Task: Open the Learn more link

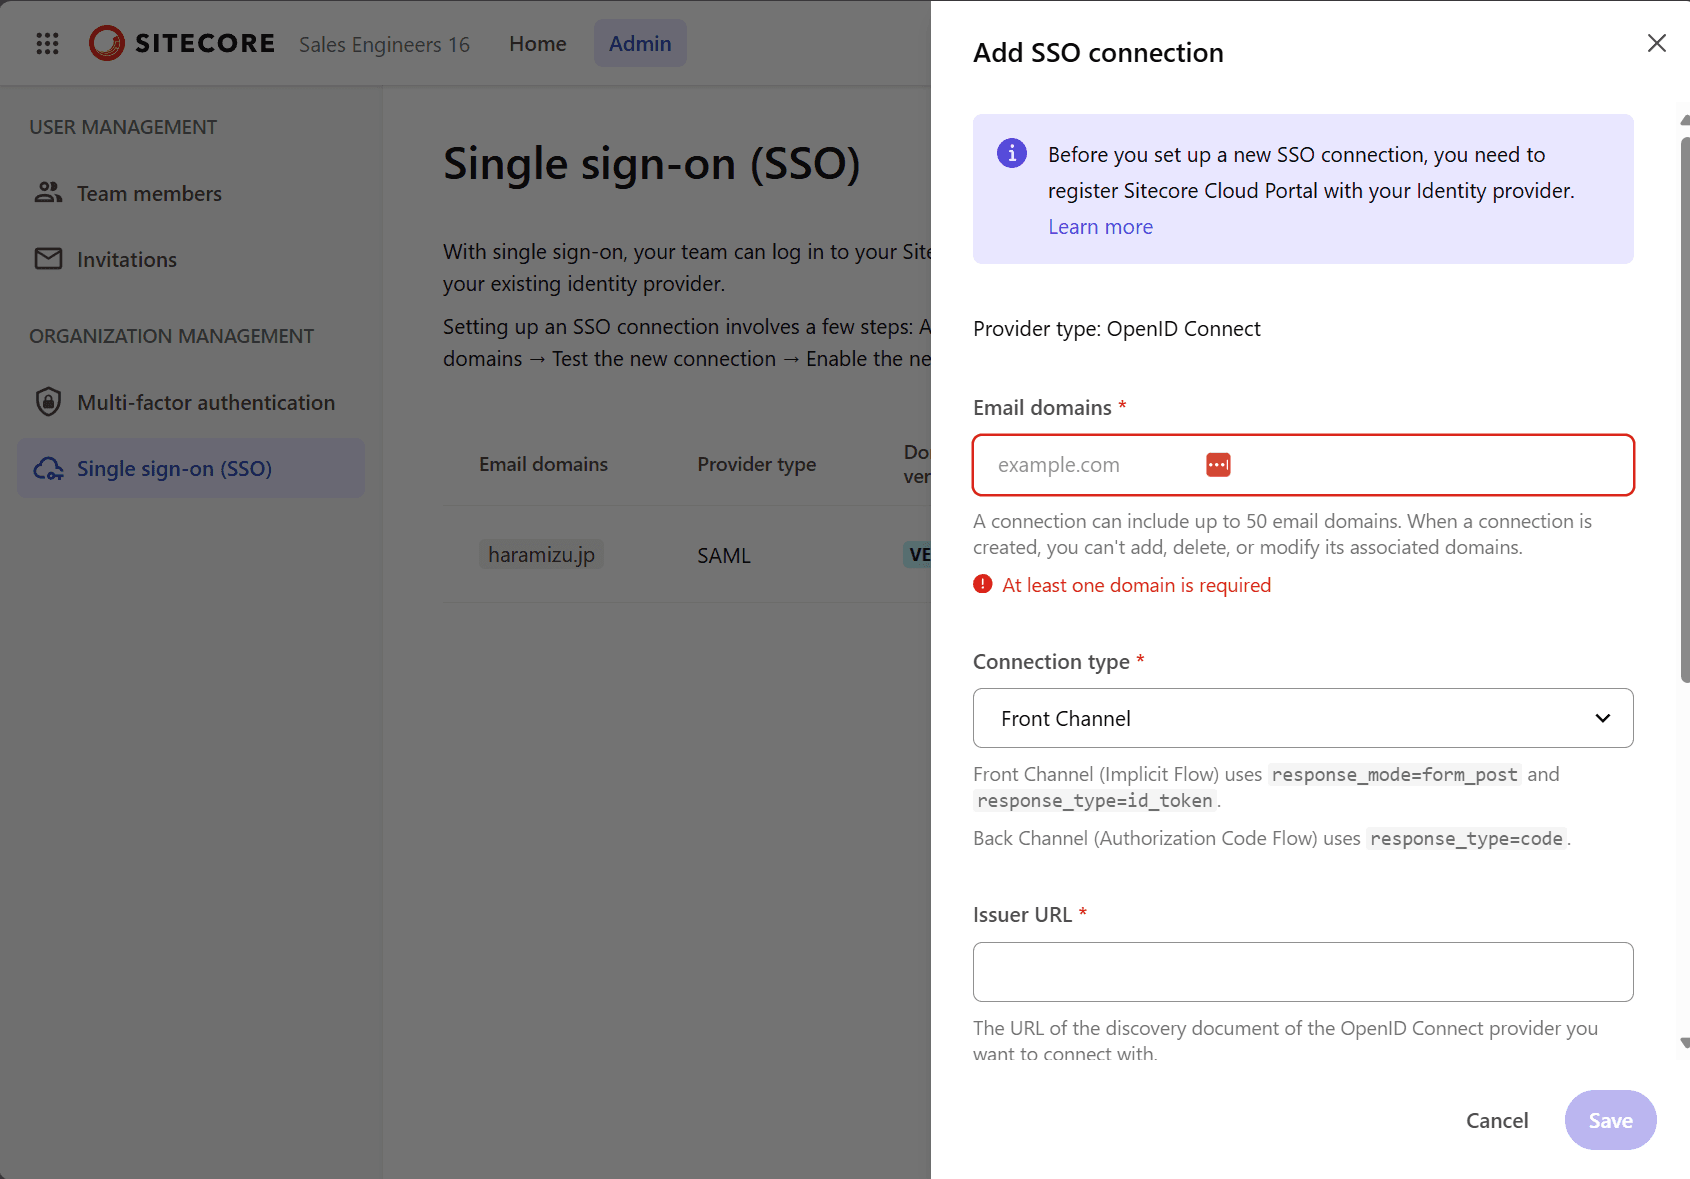Action: pyautogui.click(x=1100, y=227)
